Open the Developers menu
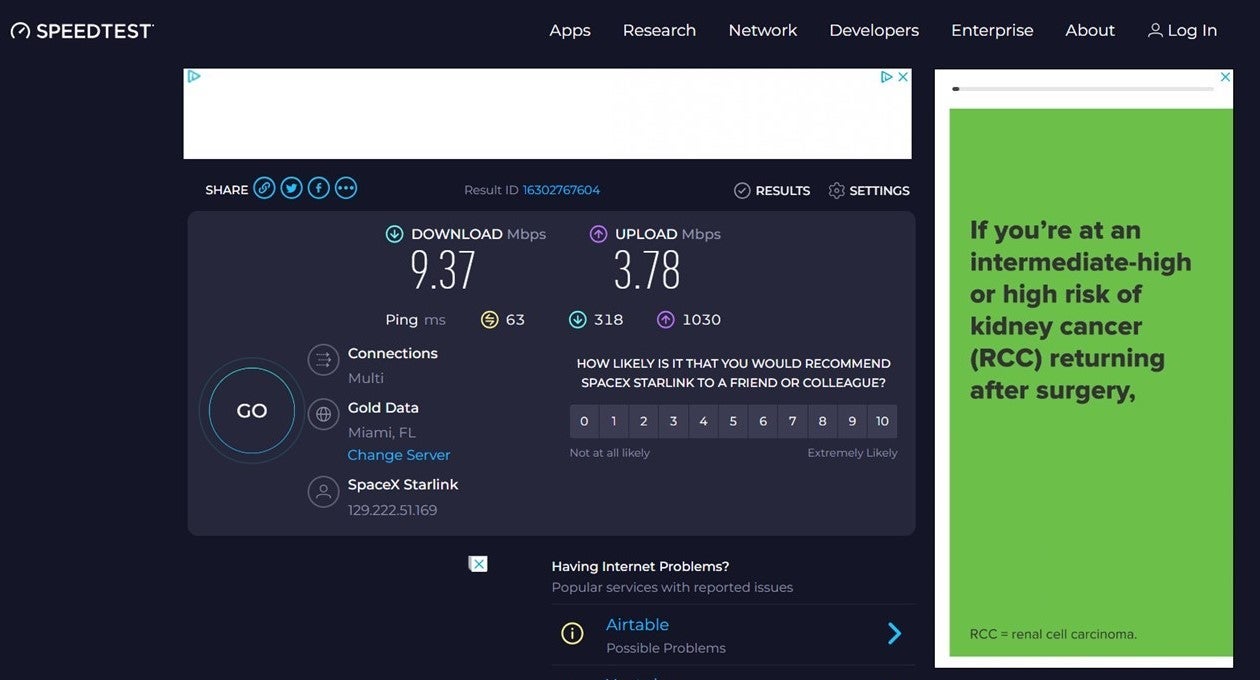The height and width of the screenshot is (680, 1260). coord(874,31)
